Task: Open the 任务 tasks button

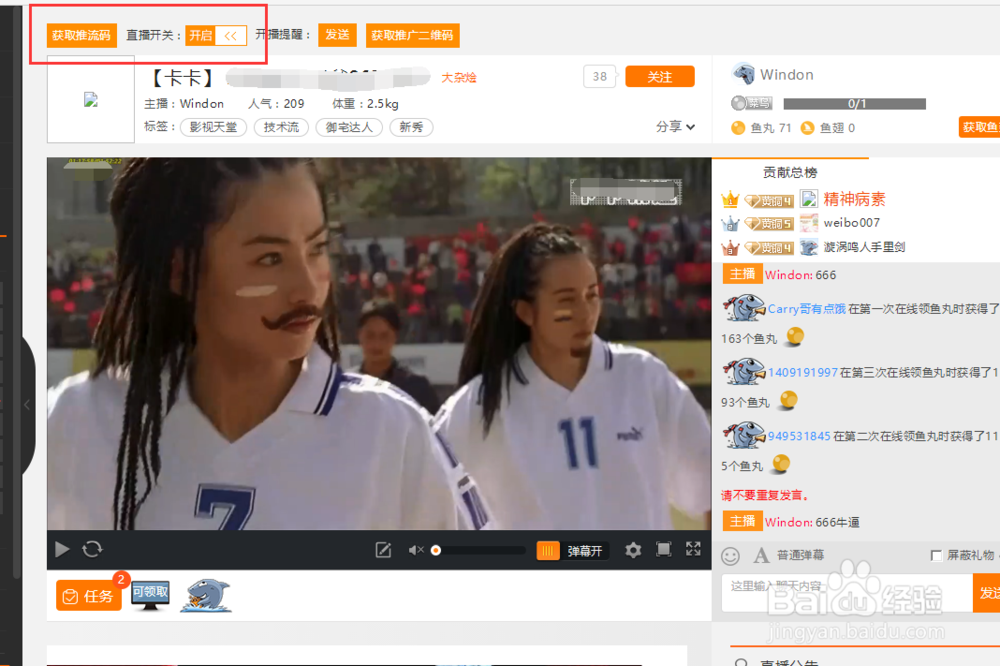Action: (89, 596)
